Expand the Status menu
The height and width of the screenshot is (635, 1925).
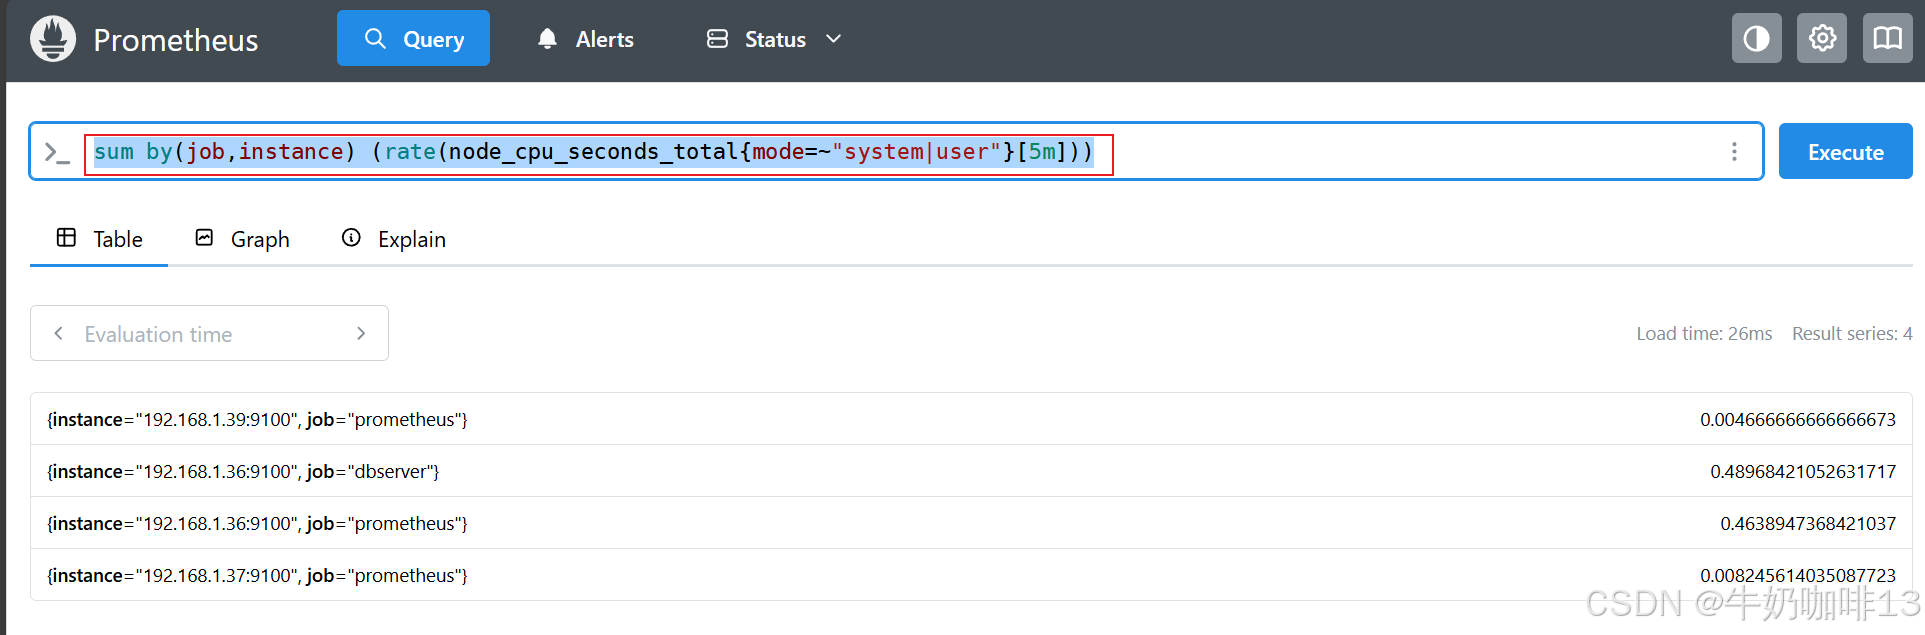click(775, 39)
